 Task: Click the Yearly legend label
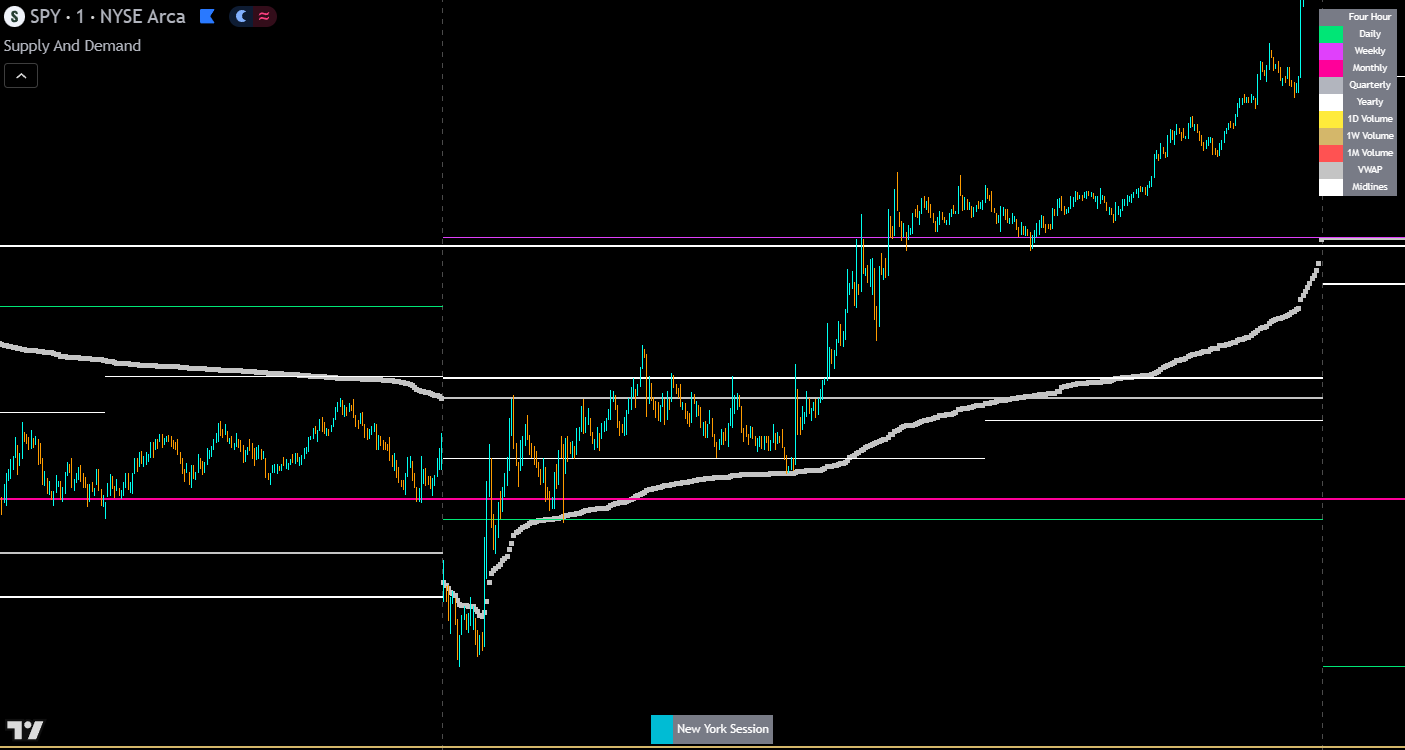(x=1369, y=102)
